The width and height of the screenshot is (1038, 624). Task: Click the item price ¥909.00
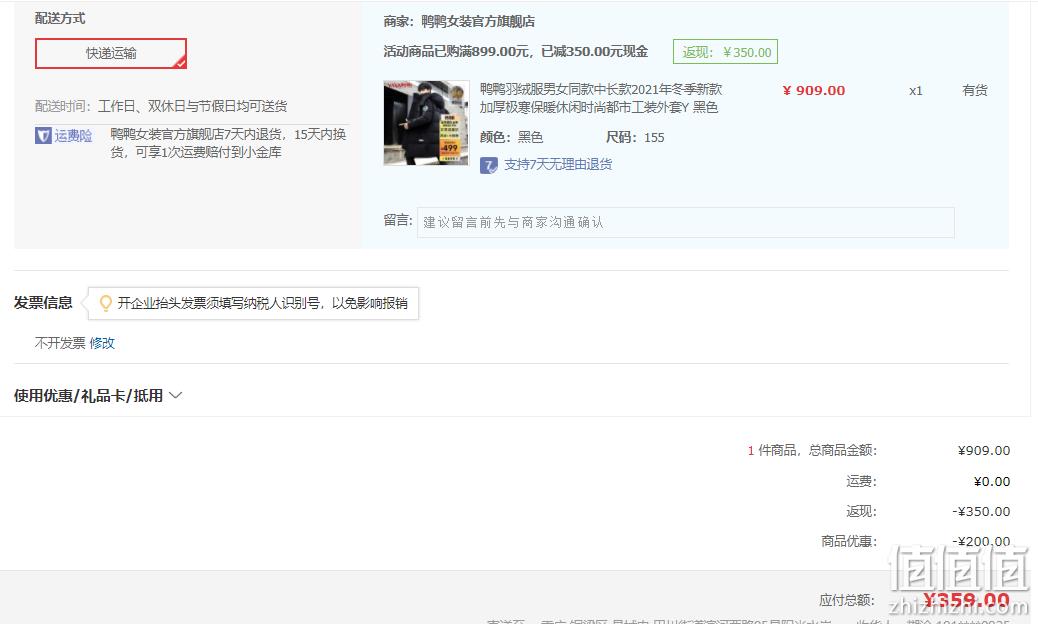pos(814,91)
